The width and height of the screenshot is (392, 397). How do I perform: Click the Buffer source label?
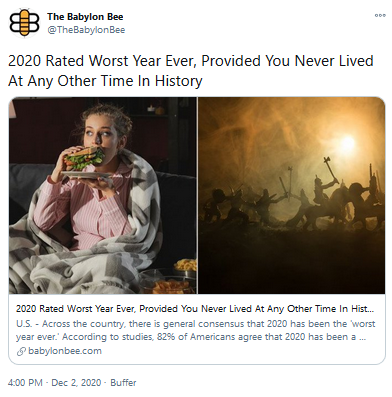click(x=123, y=383)
